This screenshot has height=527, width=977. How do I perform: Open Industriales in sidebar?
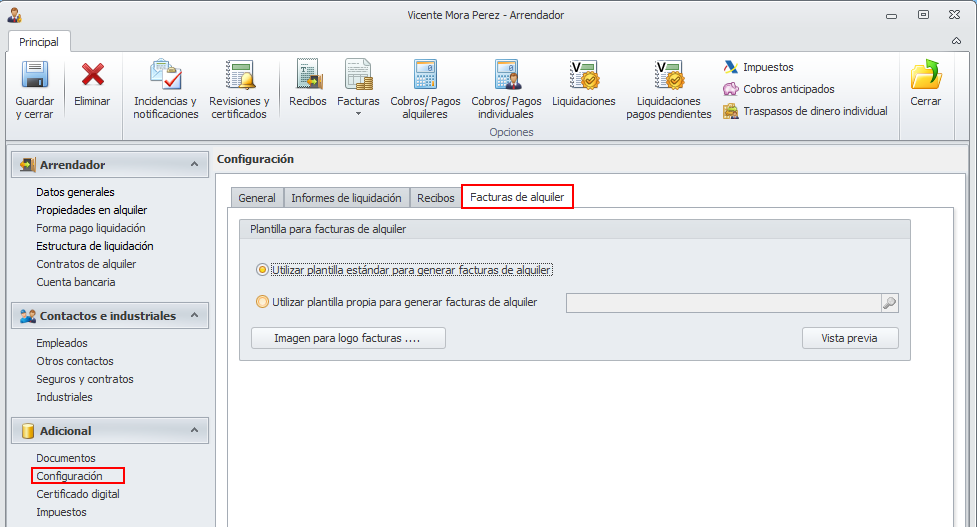tap(64, 397)
